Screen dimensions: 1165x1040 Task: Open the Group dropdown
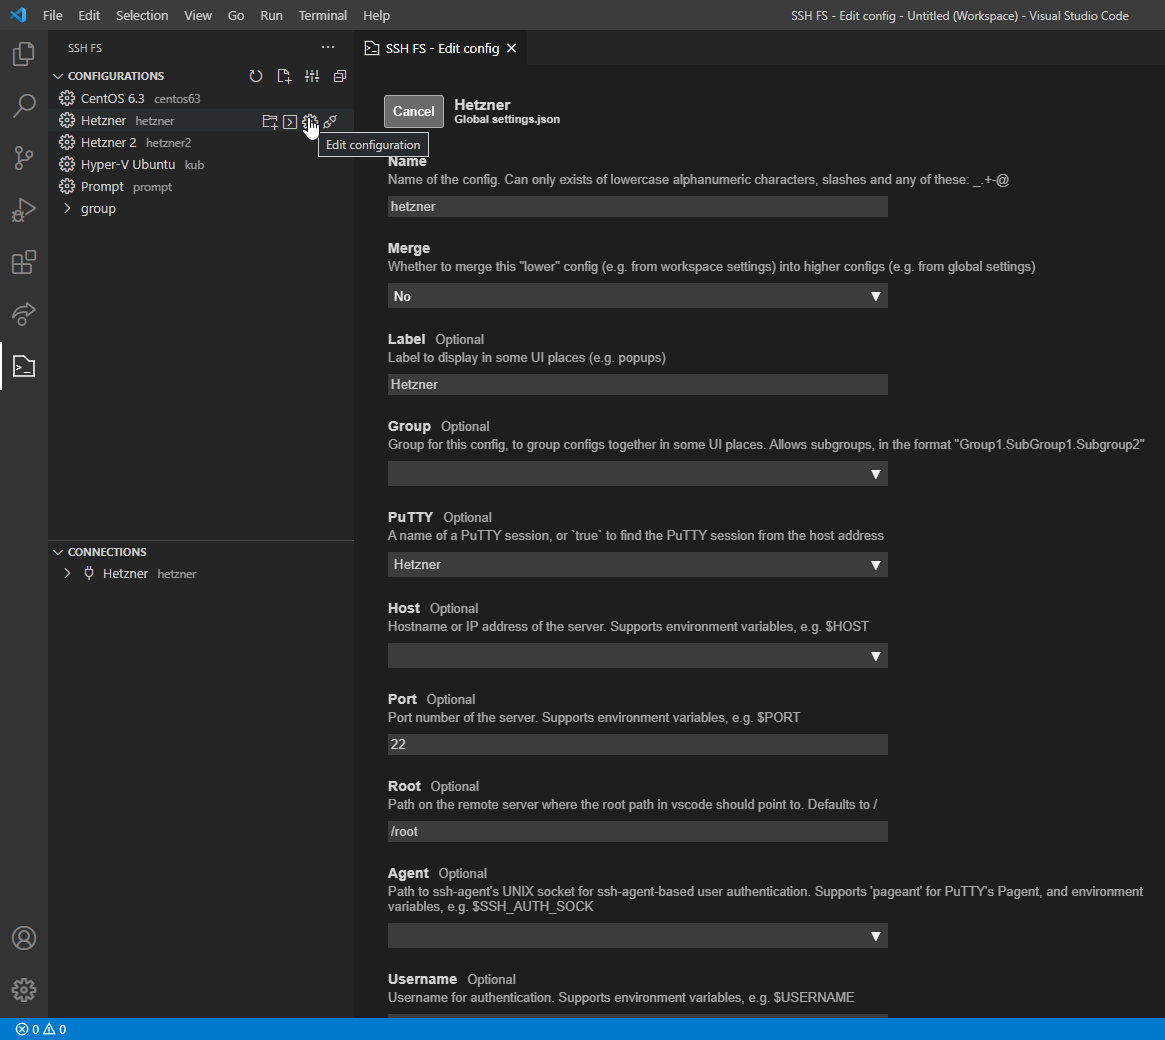(637, 474)
